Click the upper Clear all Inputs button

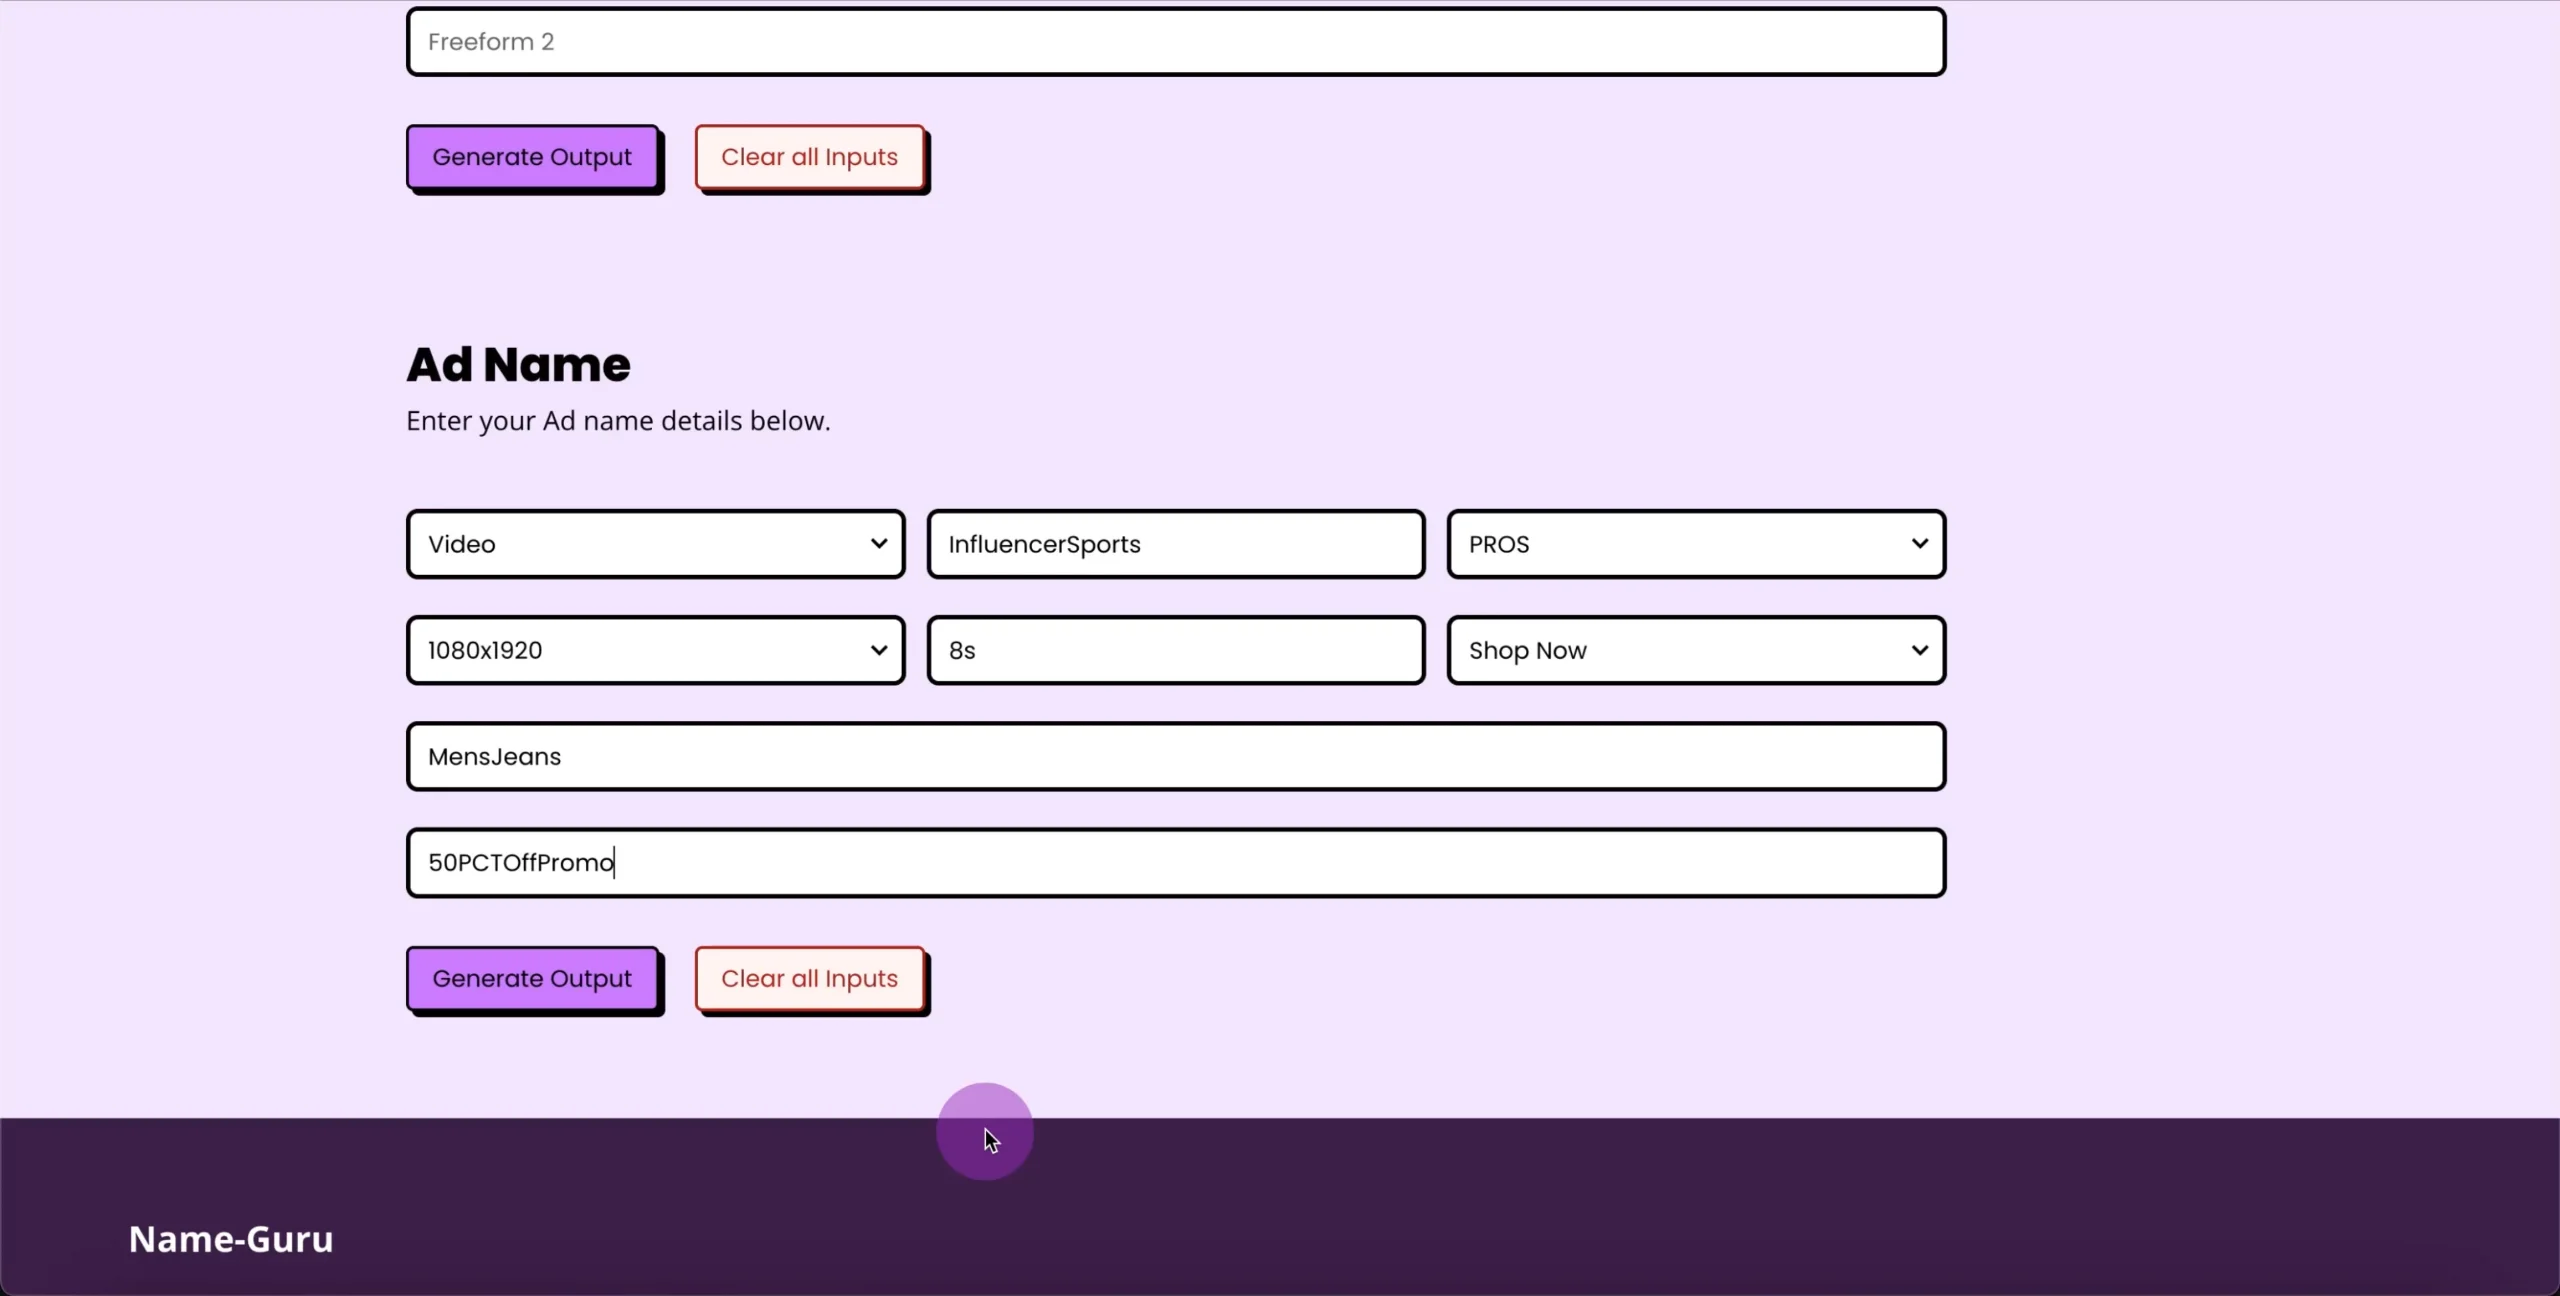coord(809,157)
